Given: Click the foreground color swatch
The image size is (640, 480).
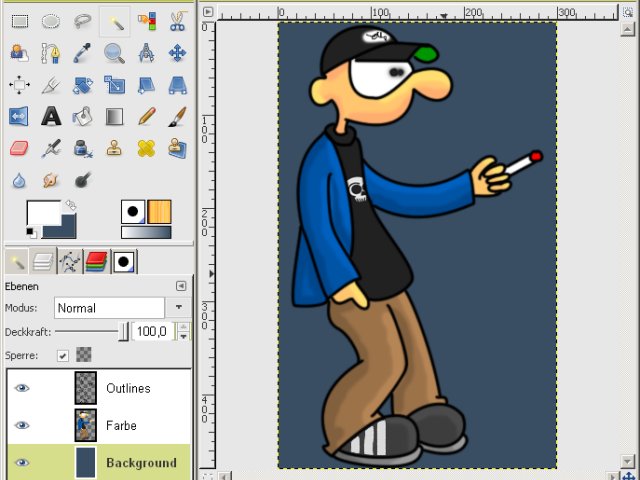Looking at the screenshot, I should (43, 212).
